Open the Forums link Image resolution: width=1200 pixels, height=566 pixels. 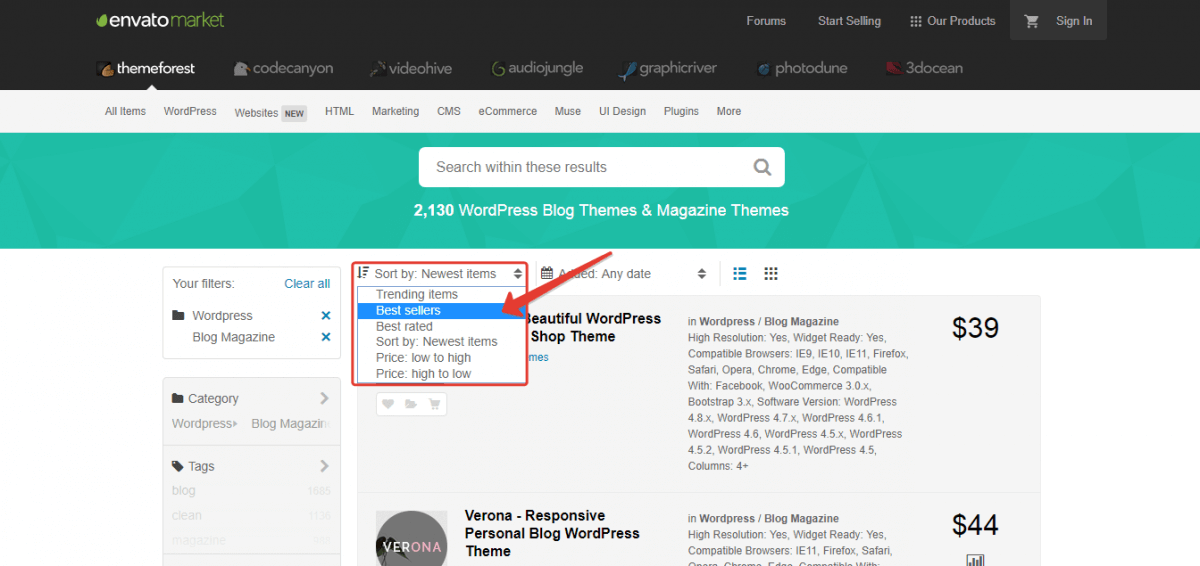pos(766,21)
